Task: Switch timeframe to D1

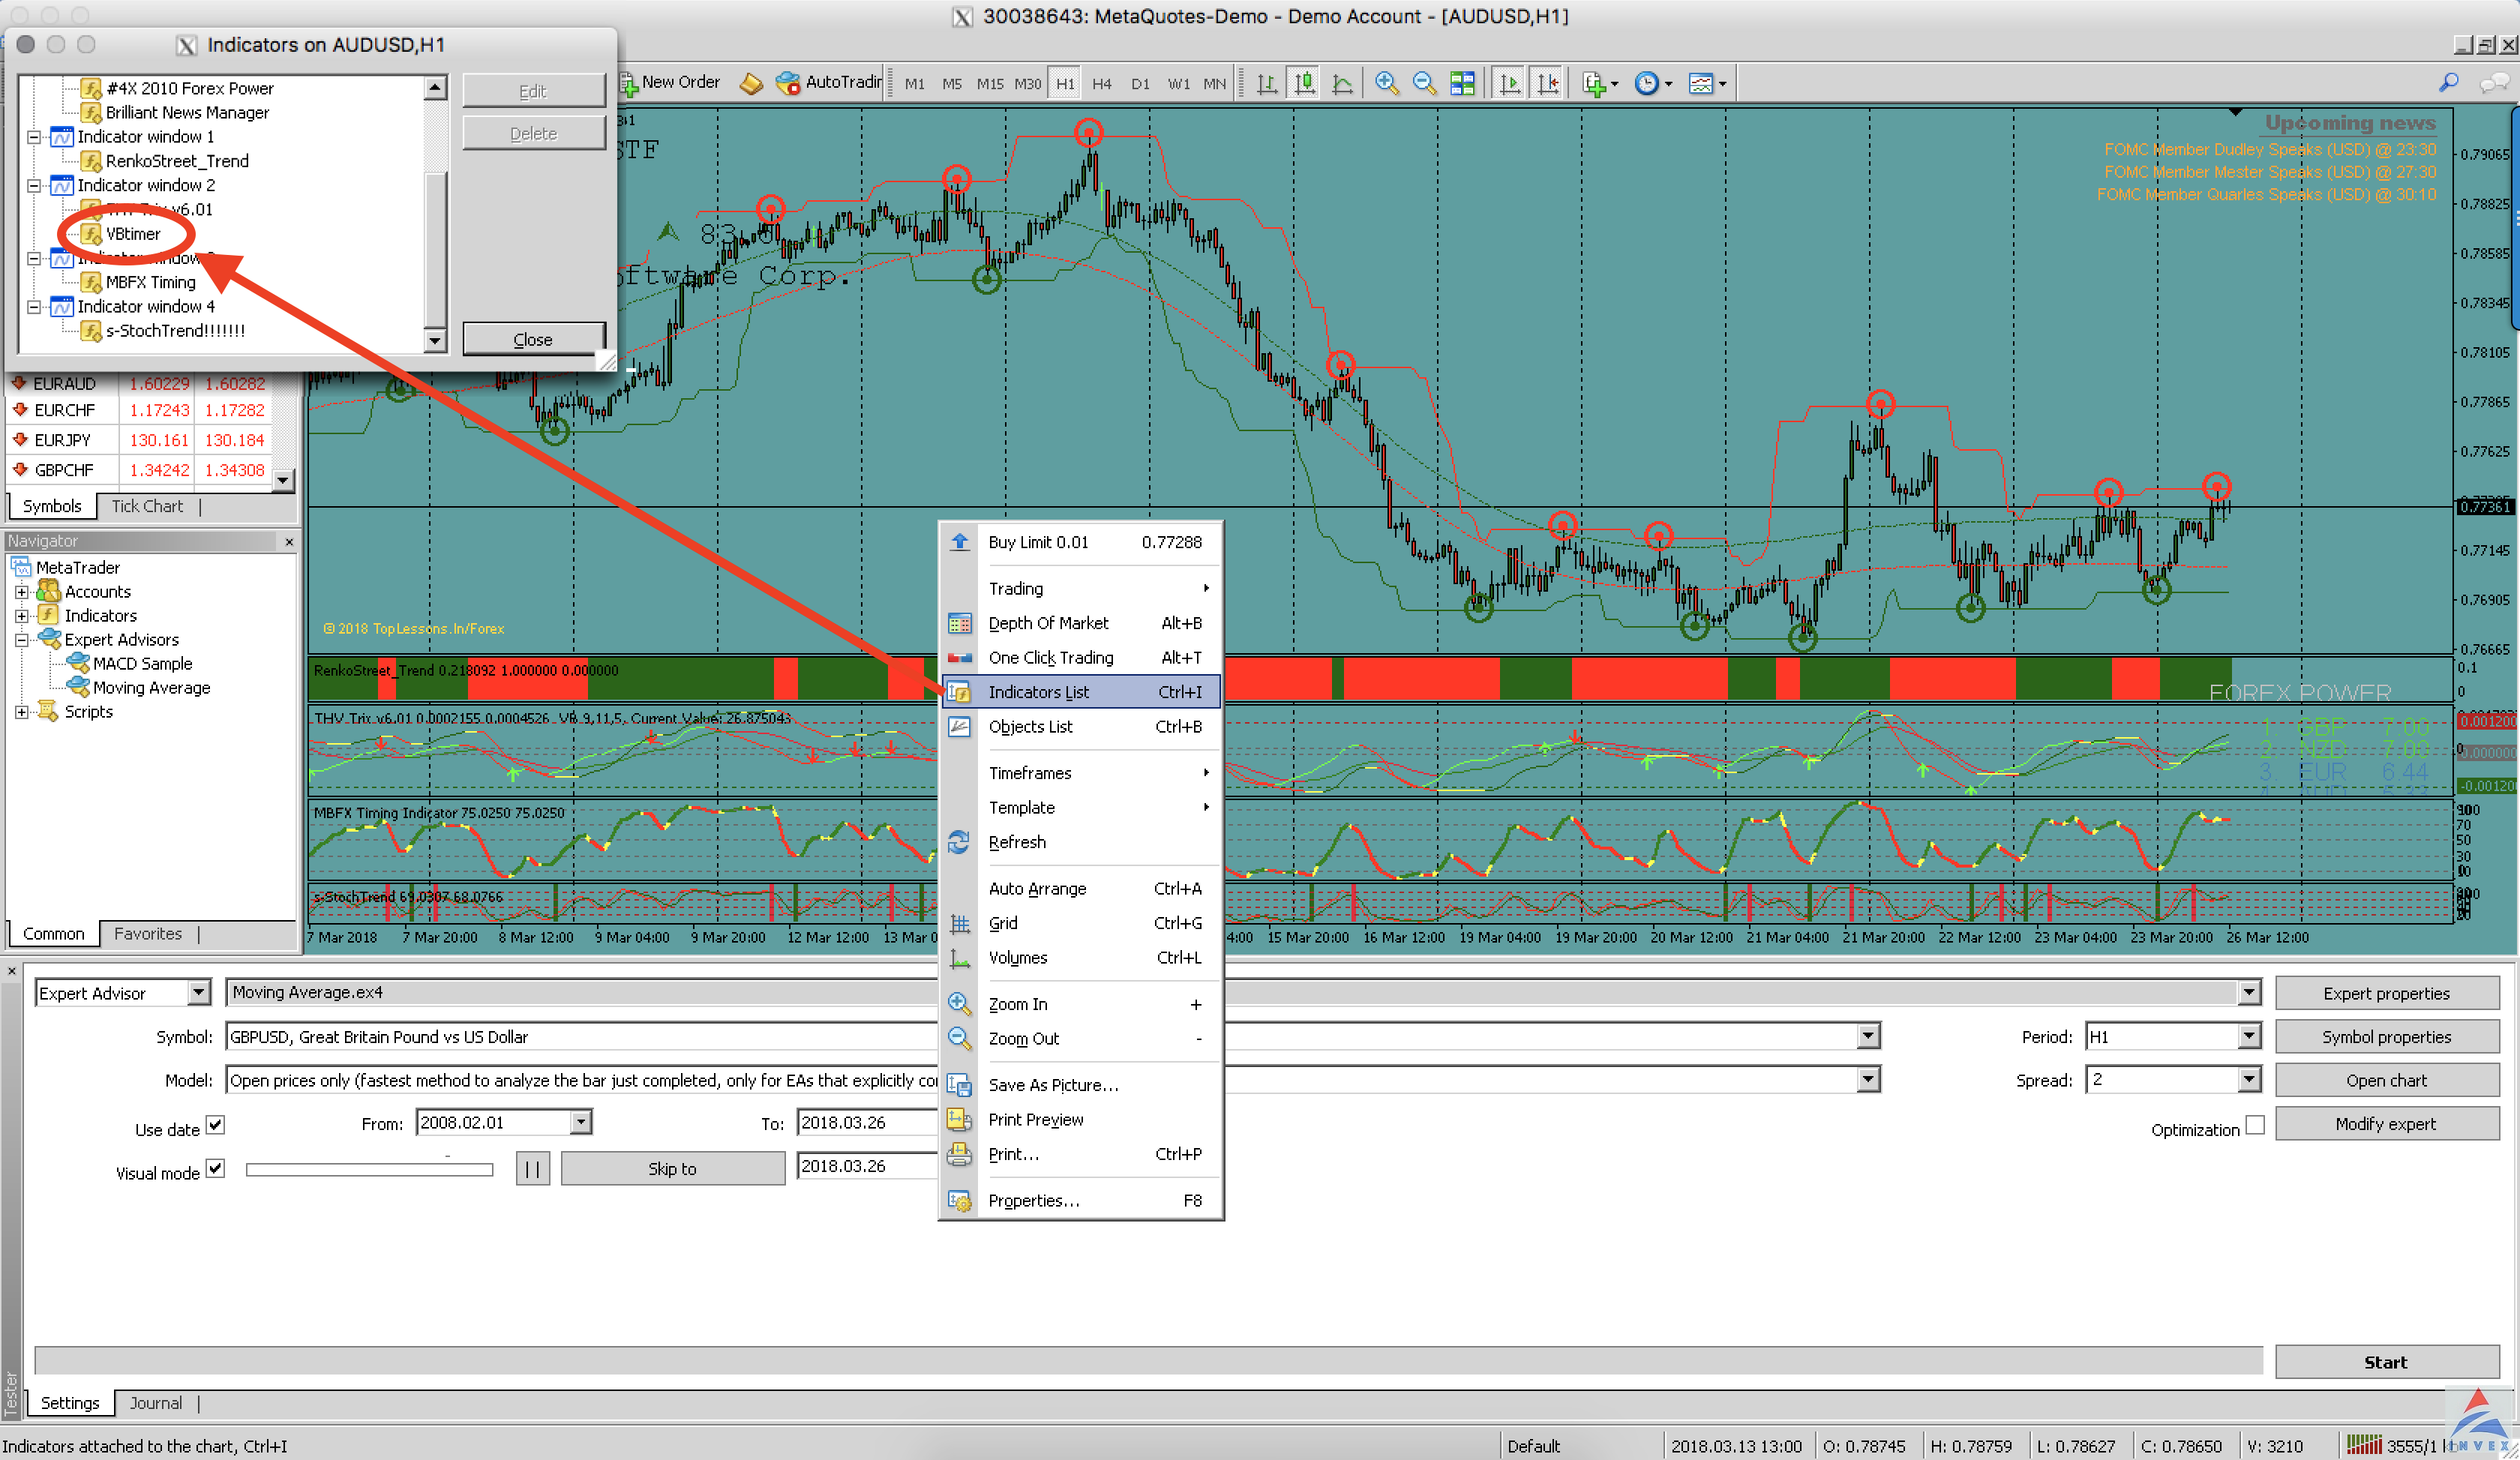Action: point(1140,84)
